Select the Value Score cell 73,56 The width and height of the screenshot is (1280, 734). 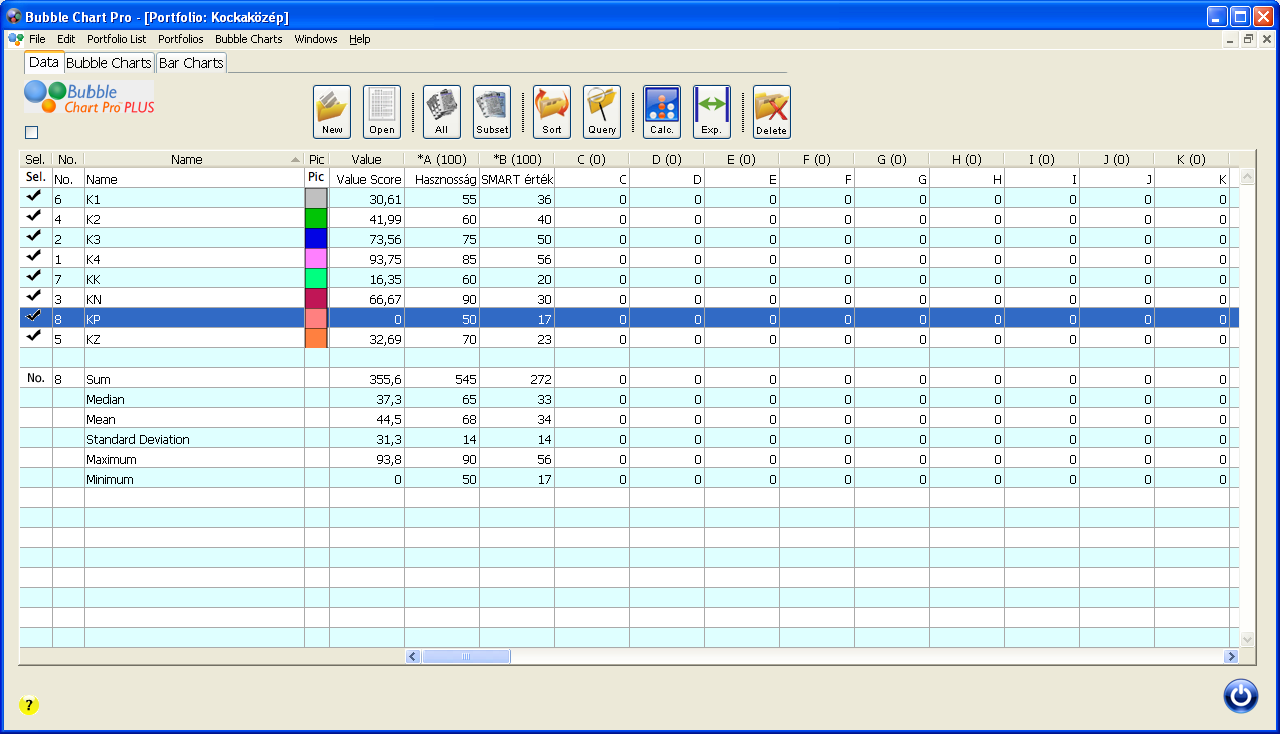click(367, 239)
